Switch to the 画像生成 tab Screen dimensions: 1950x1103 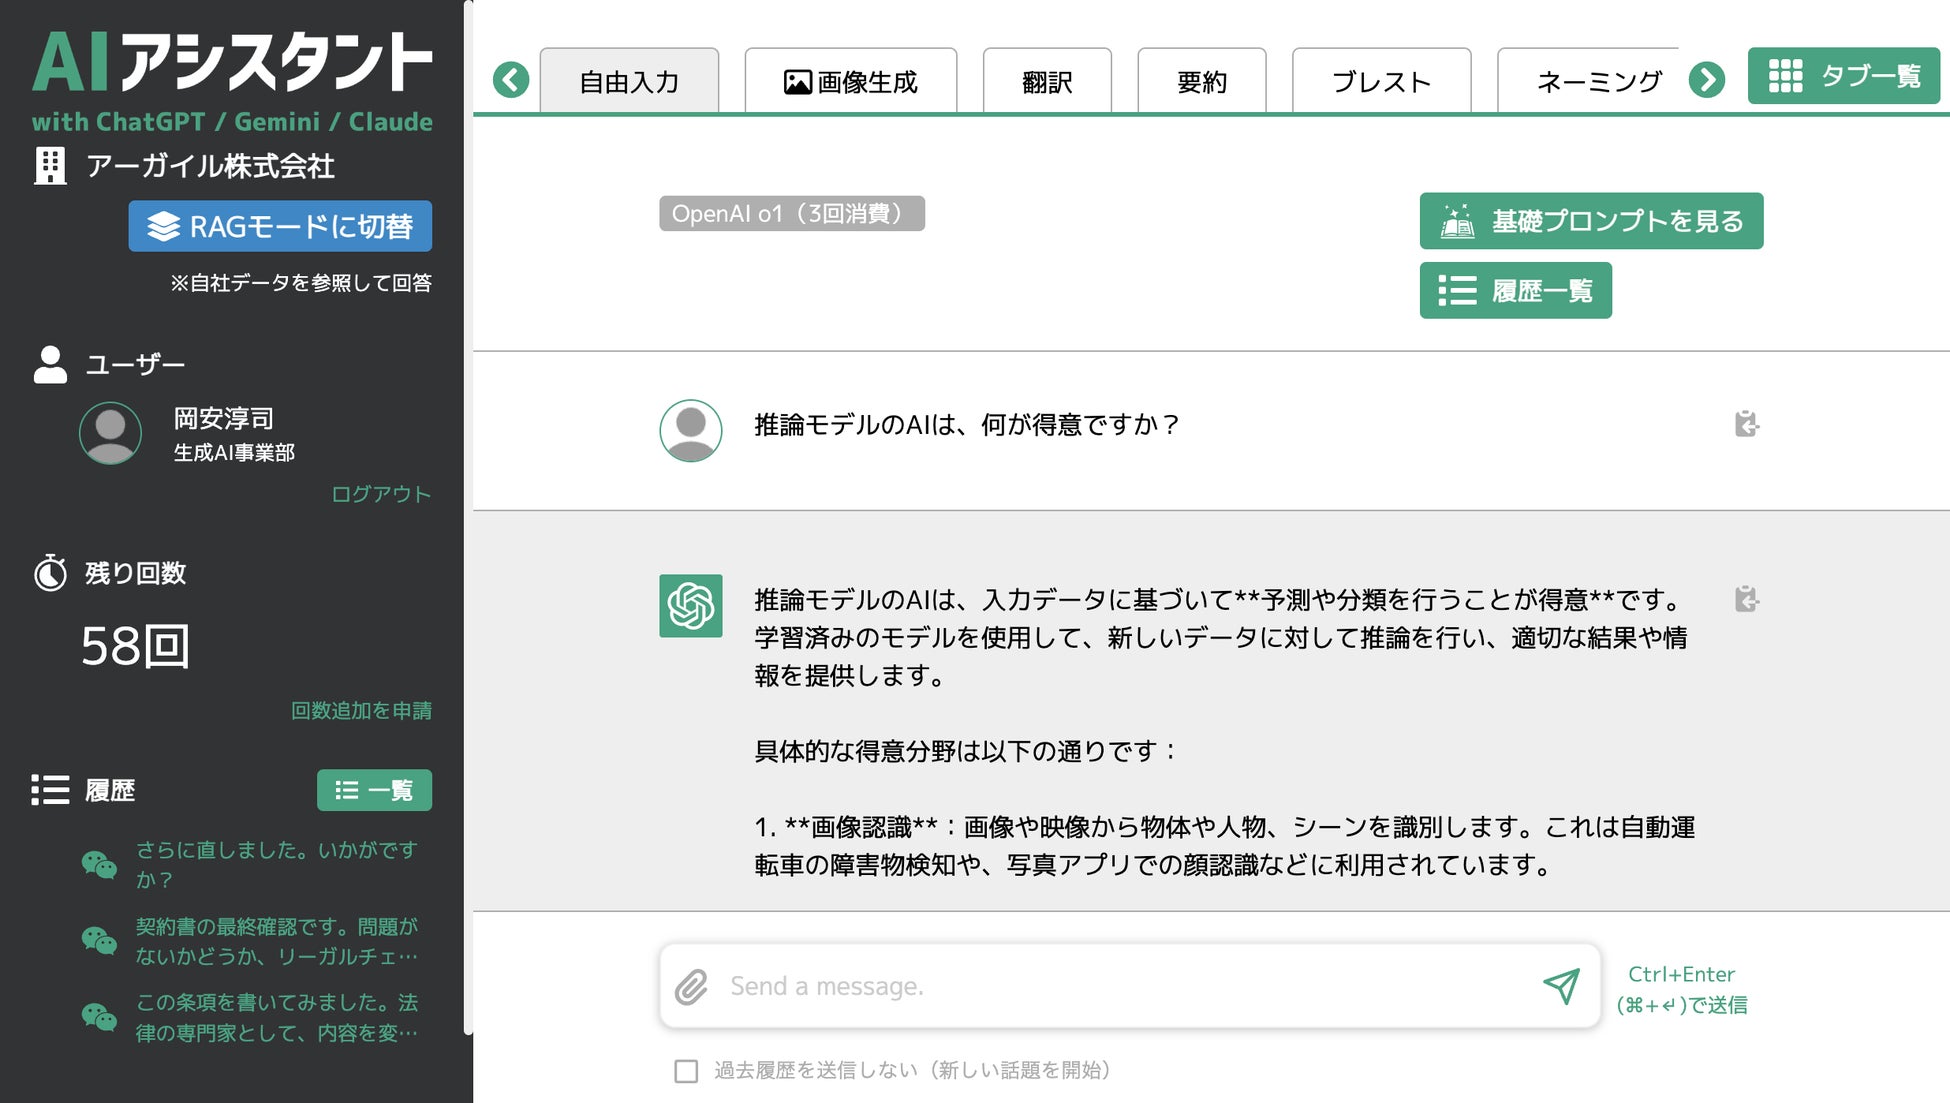click(x=851, y=82)
